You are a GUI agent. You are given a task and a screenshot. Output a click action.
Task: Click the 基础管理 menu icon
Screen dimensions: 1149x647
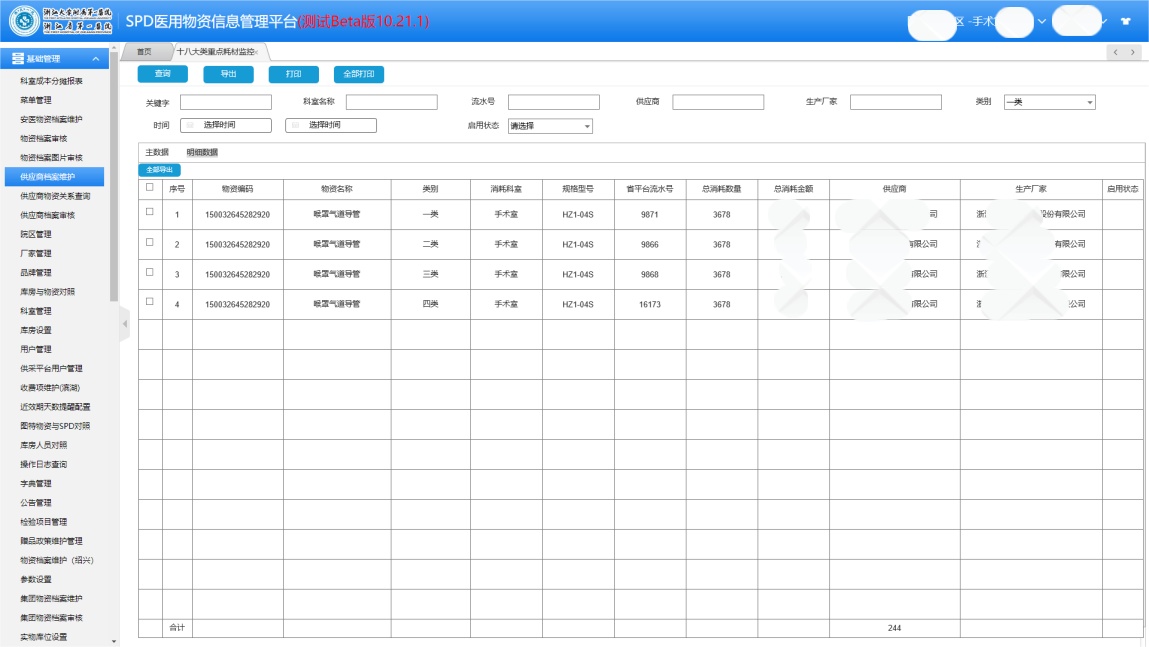pyautogui.click(x=17, y=59)
